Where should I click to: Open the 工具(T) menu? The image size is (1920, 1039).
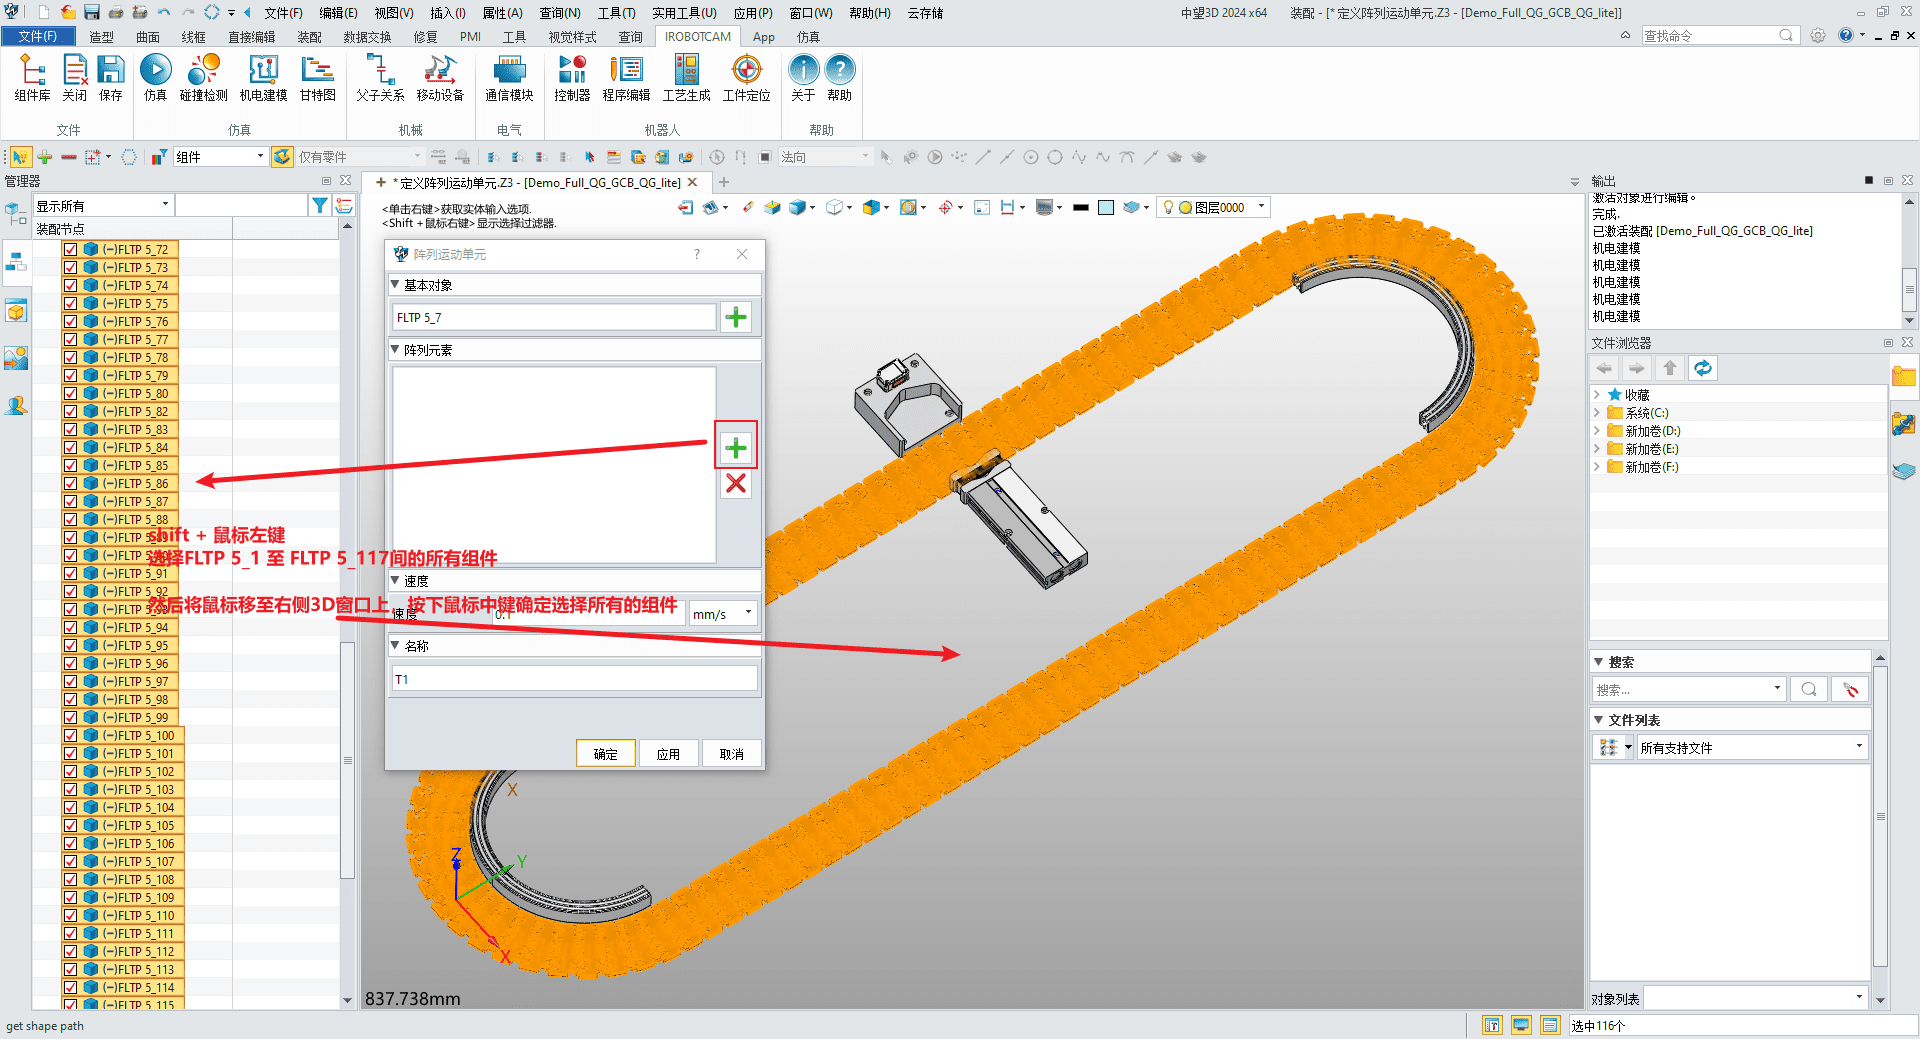coord(616,13)
